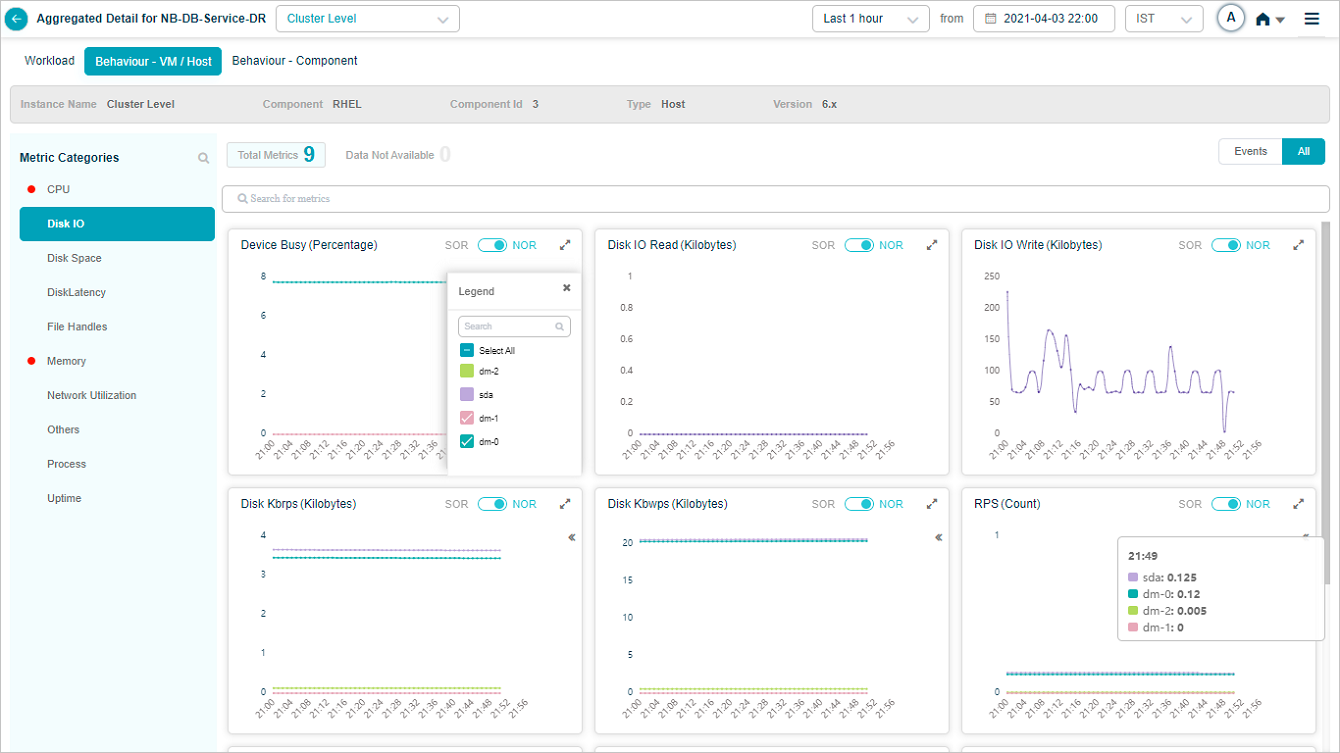Expand the Disk IO Write chart
The height and width of the screenshot is (753, 1340).
pyautogui.click(x=1298, y=245)
